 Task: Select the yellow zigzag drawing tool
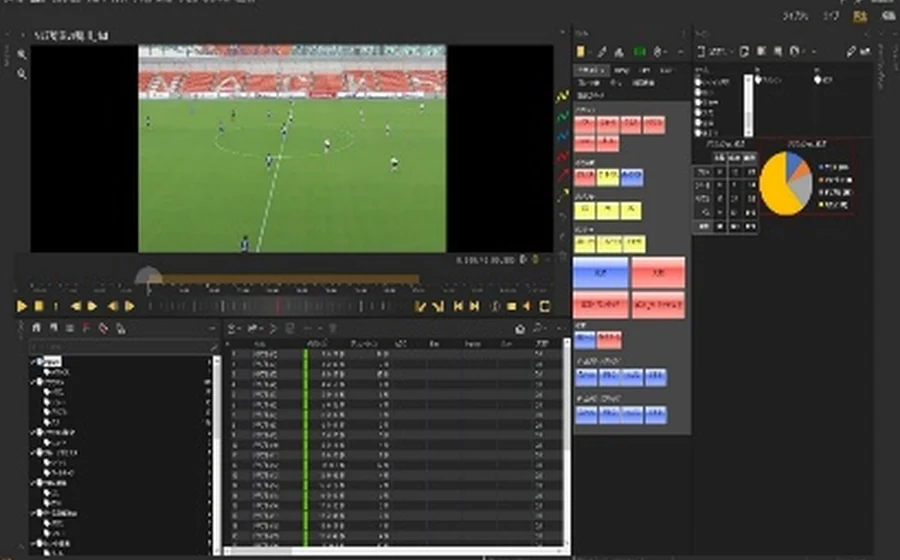[562, 96]
